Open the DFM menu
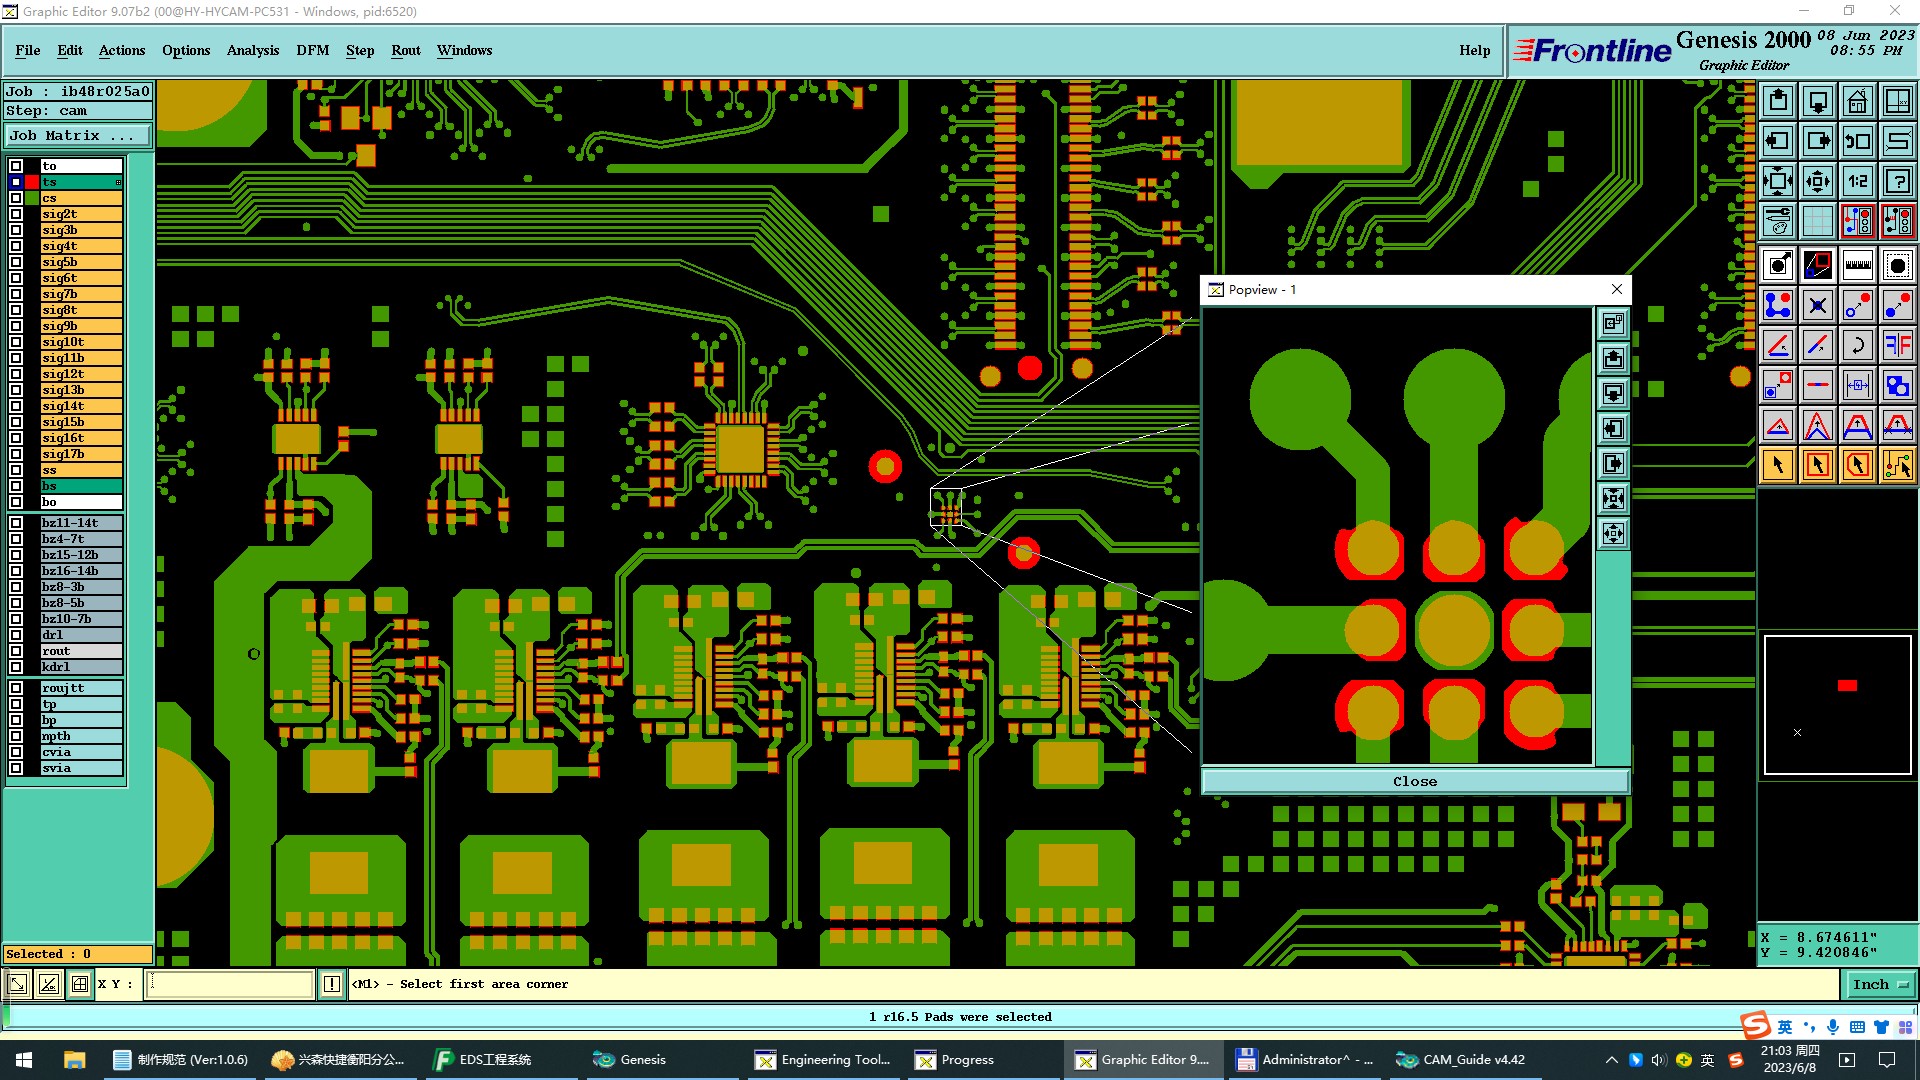Screen dimensions: 1920x1080 click(312, 50)
